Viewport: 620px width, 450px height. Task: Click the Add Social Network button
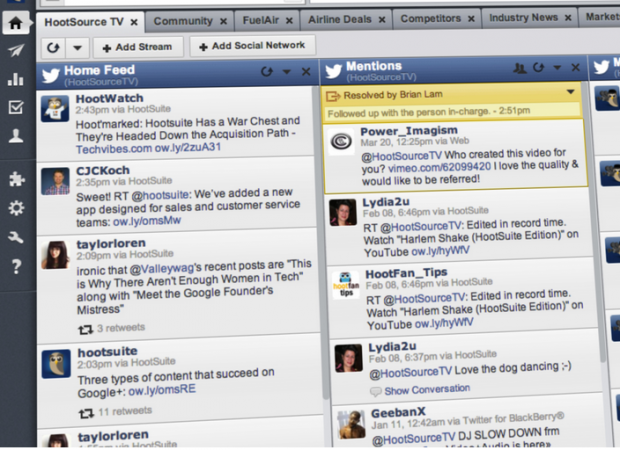click(x=252, y=46)
